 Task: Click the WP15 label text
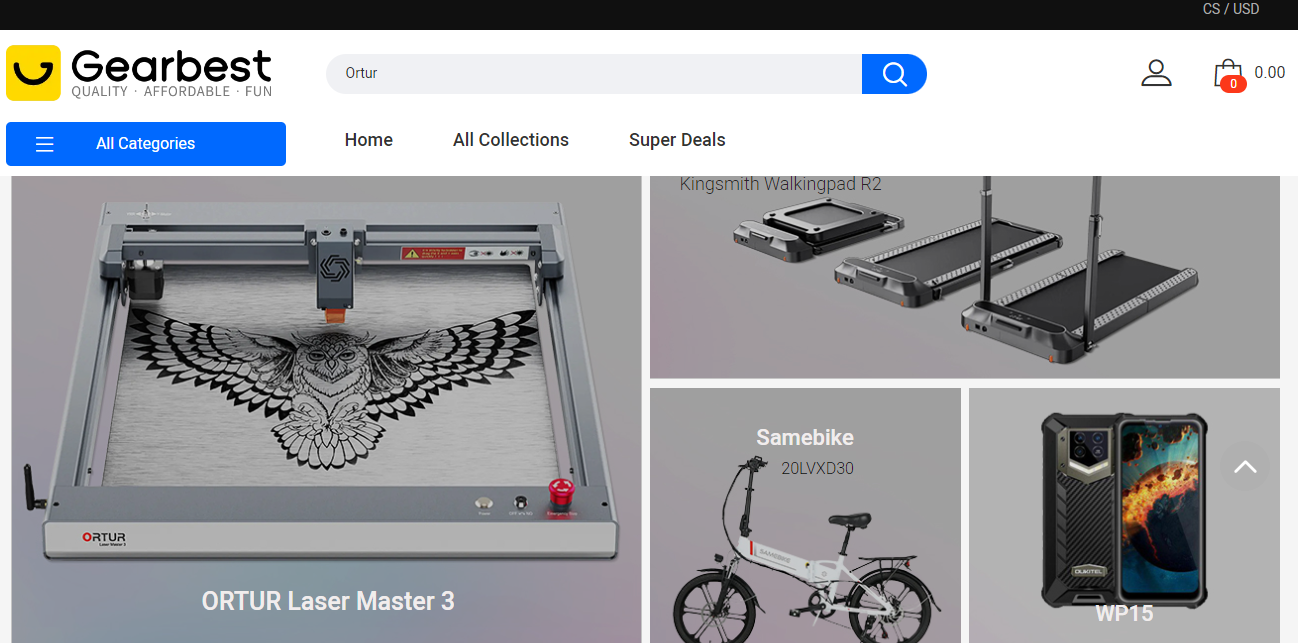[1124, 613]
